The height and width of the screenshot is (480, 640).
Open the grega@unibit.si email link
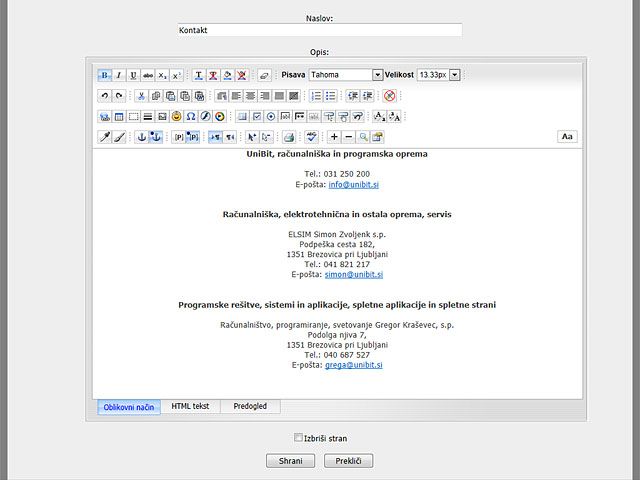pos(353,365)
